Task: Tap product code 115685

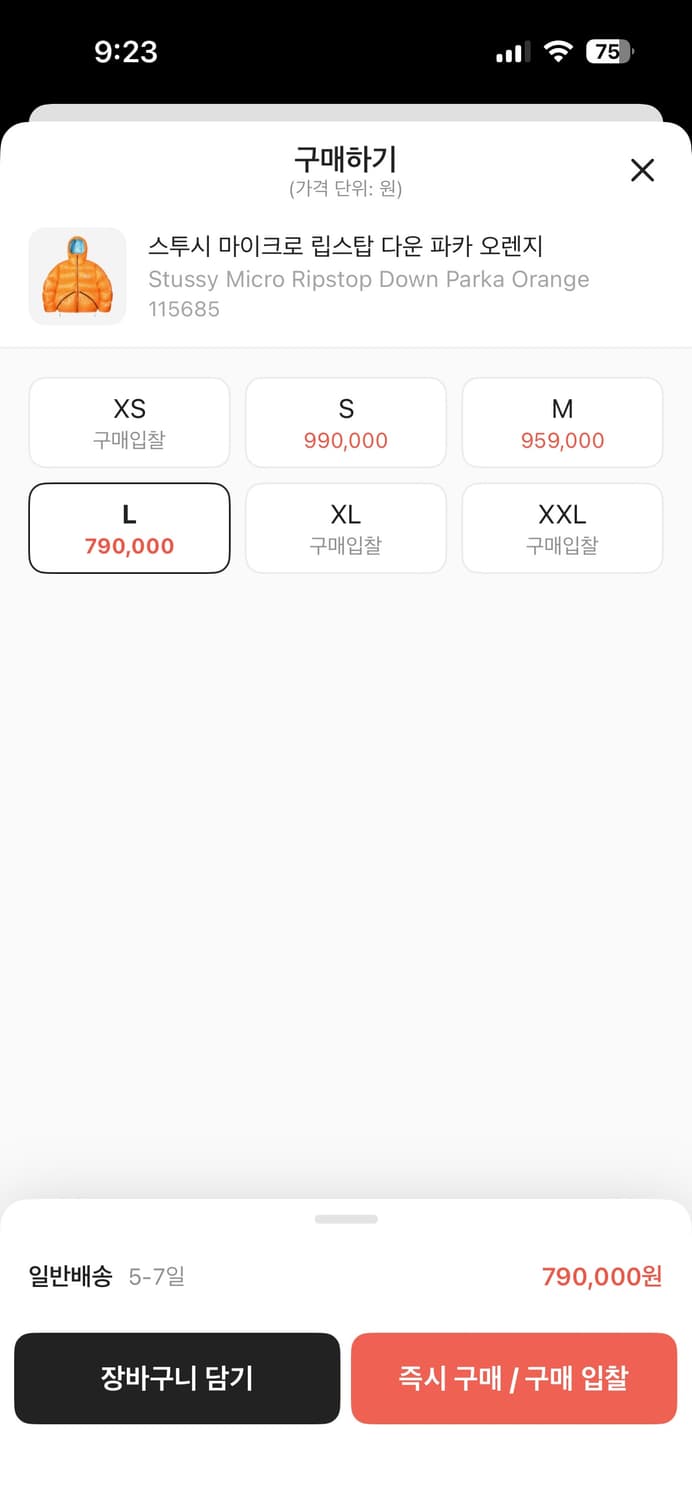Action: (x=184, y=309)
